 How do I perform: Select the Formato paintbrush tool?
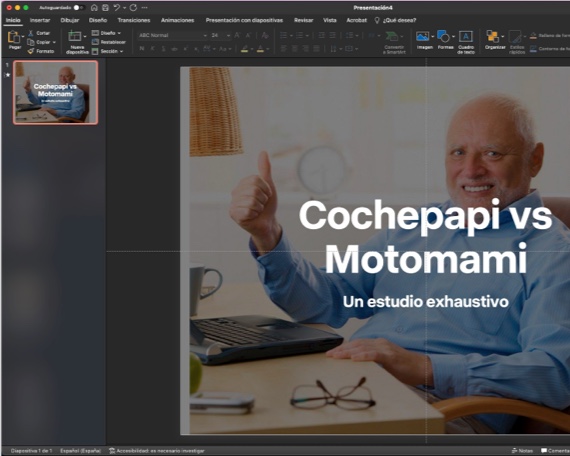[41, 51]
